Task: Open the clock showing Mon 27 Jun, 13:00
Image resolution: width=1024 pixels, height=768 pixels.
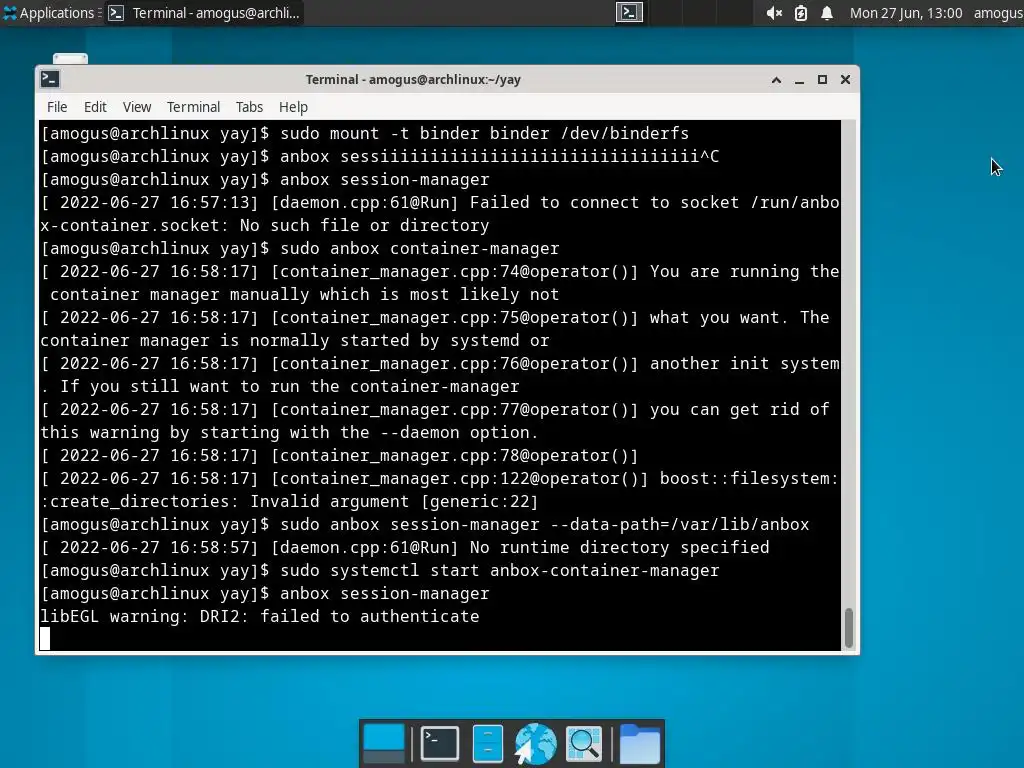Action: (906, 13)
